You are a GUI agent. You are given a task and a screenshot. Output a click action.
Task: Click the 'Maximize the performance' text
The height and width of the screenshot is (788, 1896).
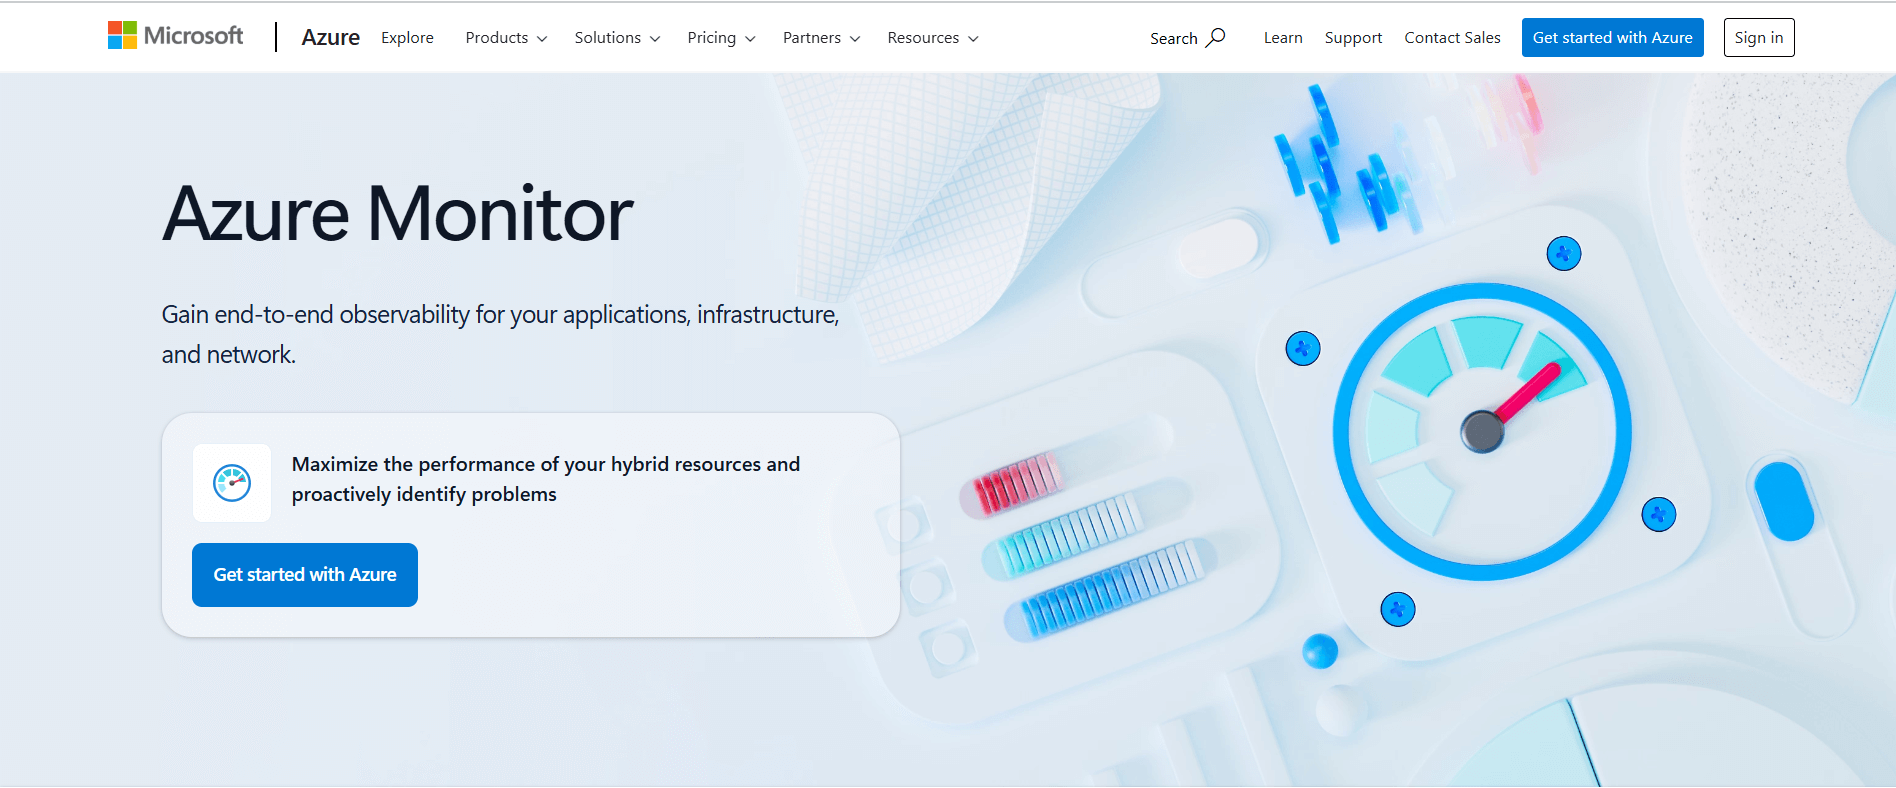pyautogui.click(x=546, y=479)
